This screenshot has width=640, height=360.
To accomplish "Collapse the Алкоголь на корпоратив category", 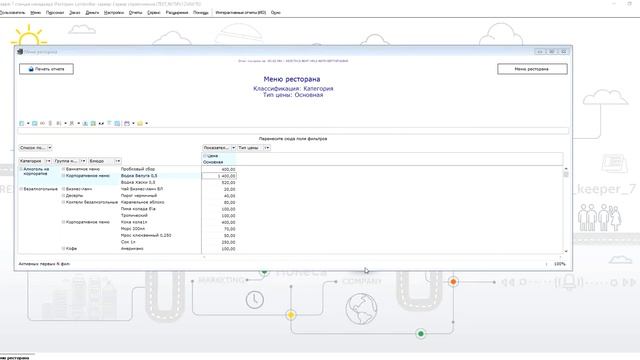I will 21,169.
